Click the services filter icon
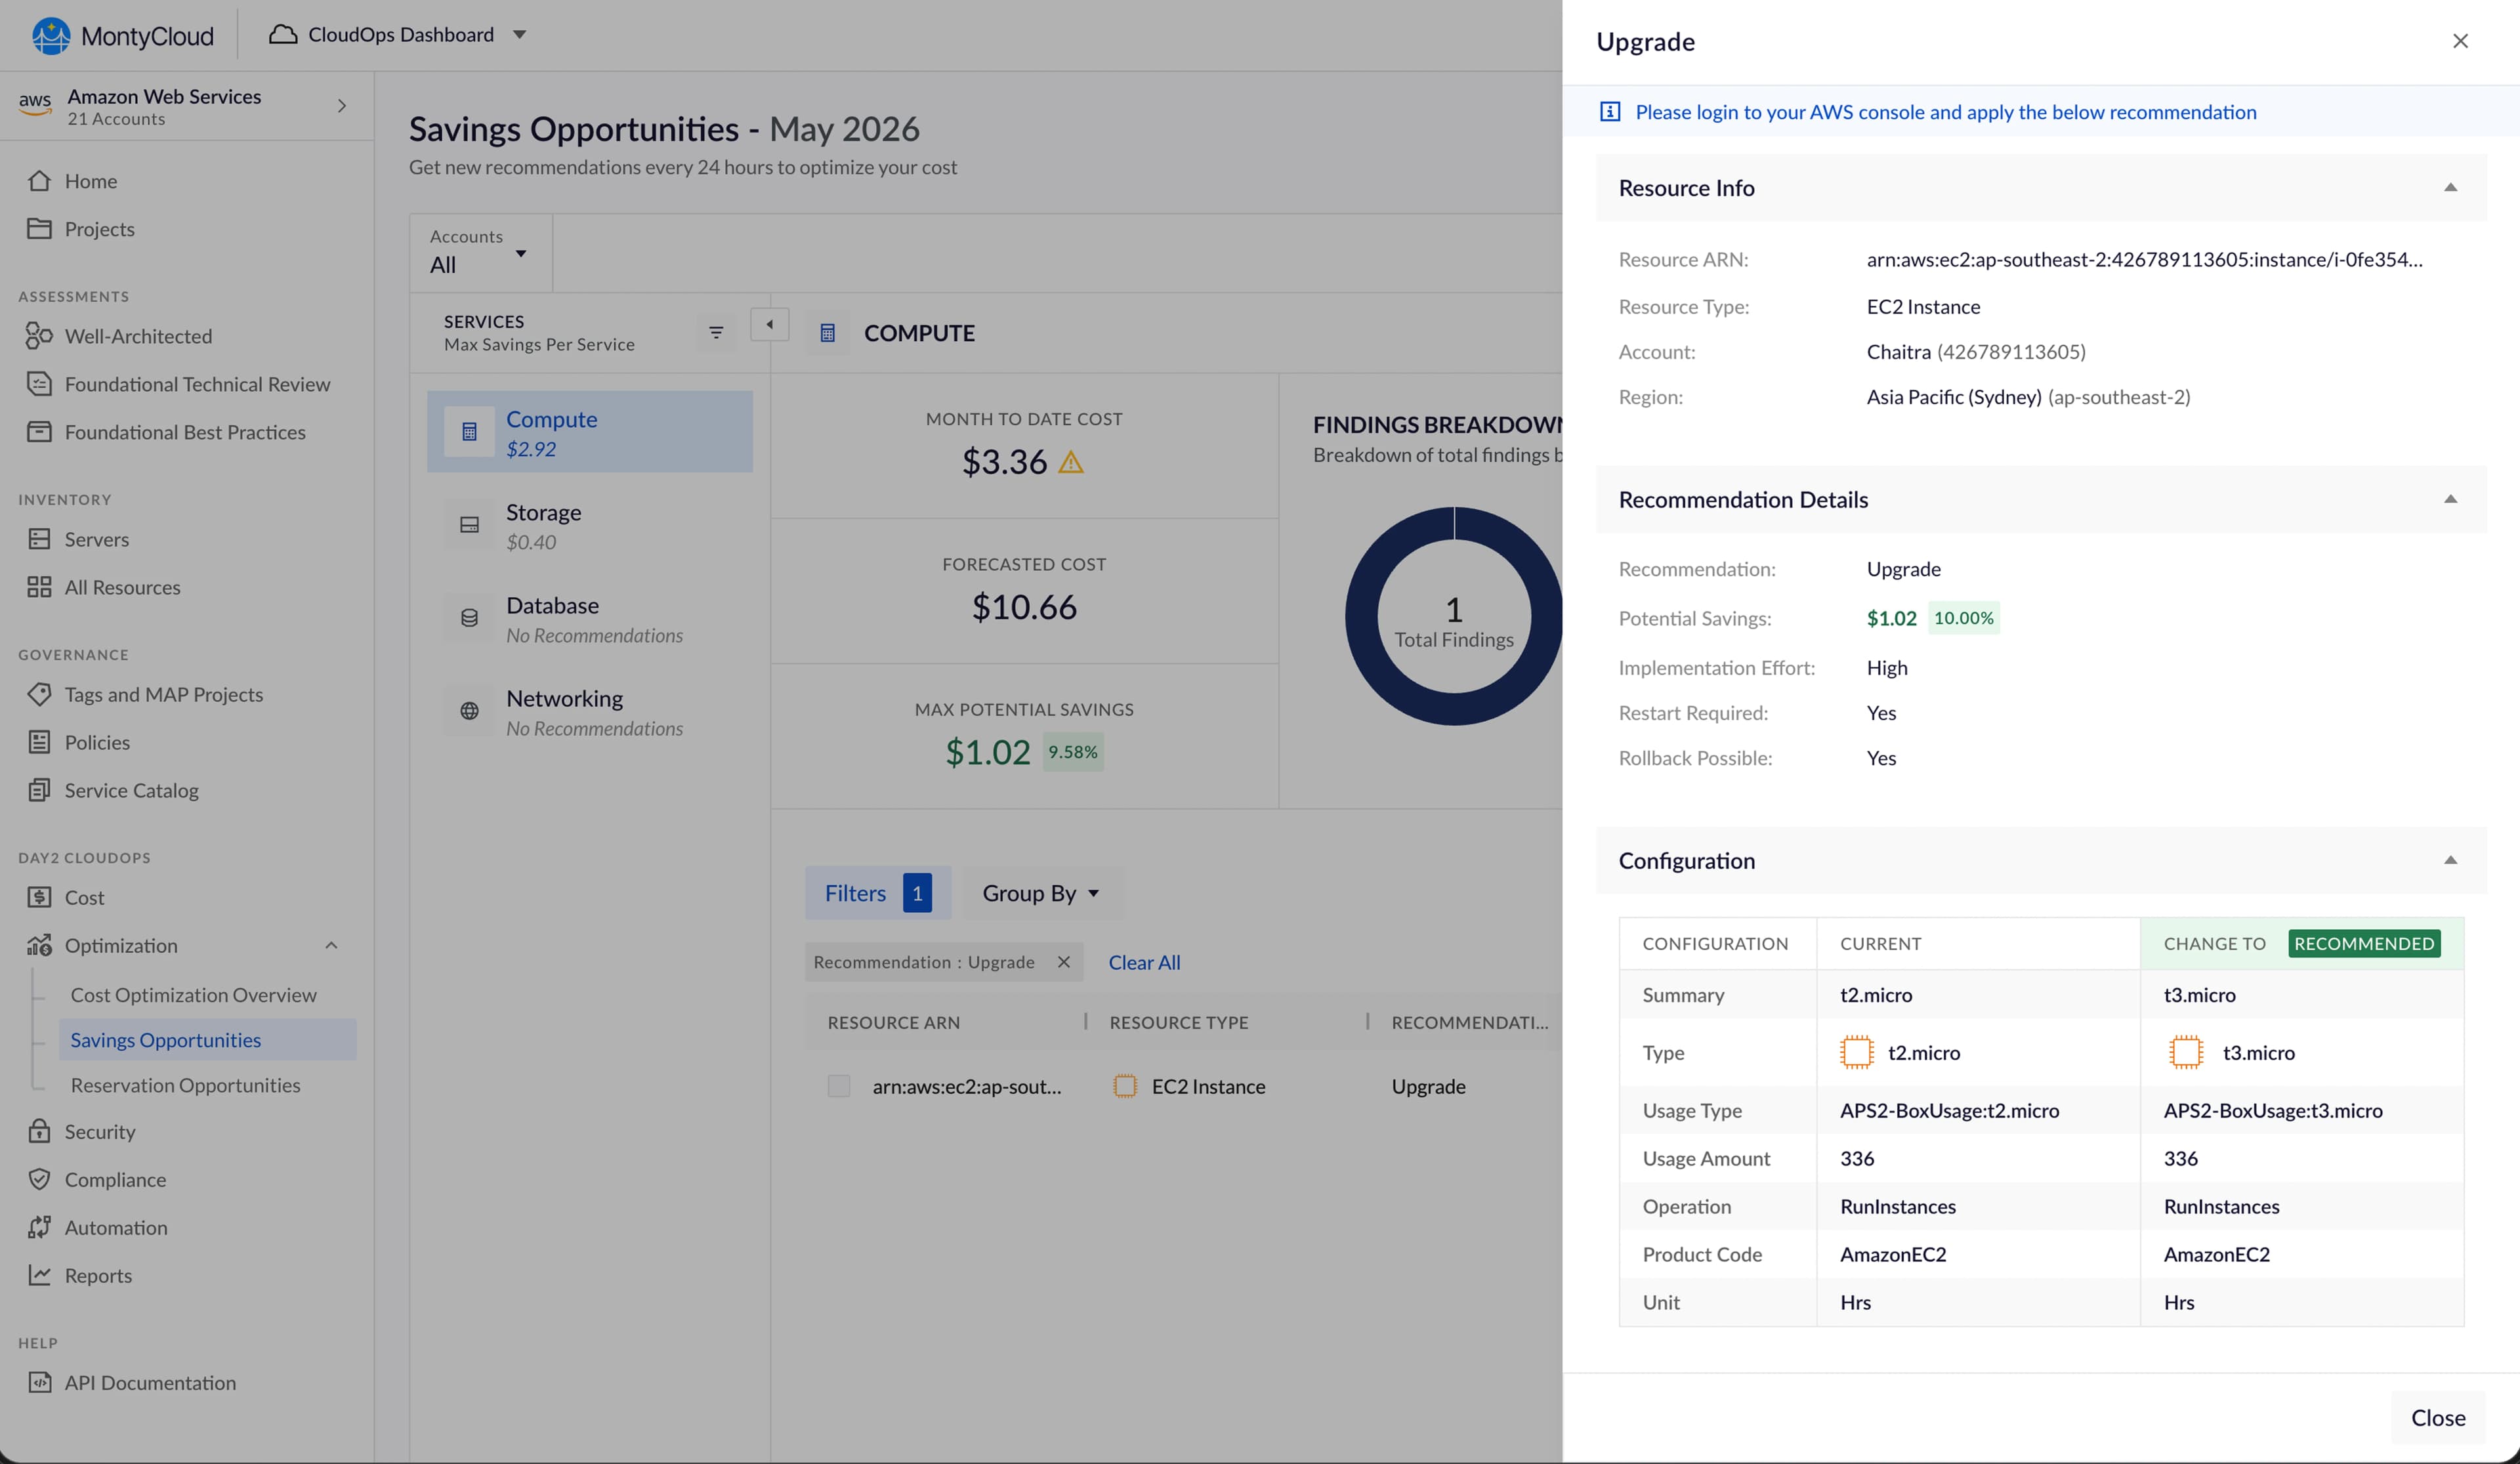The width and height of the screenshot is (2520, 1464). coord(716,333)
